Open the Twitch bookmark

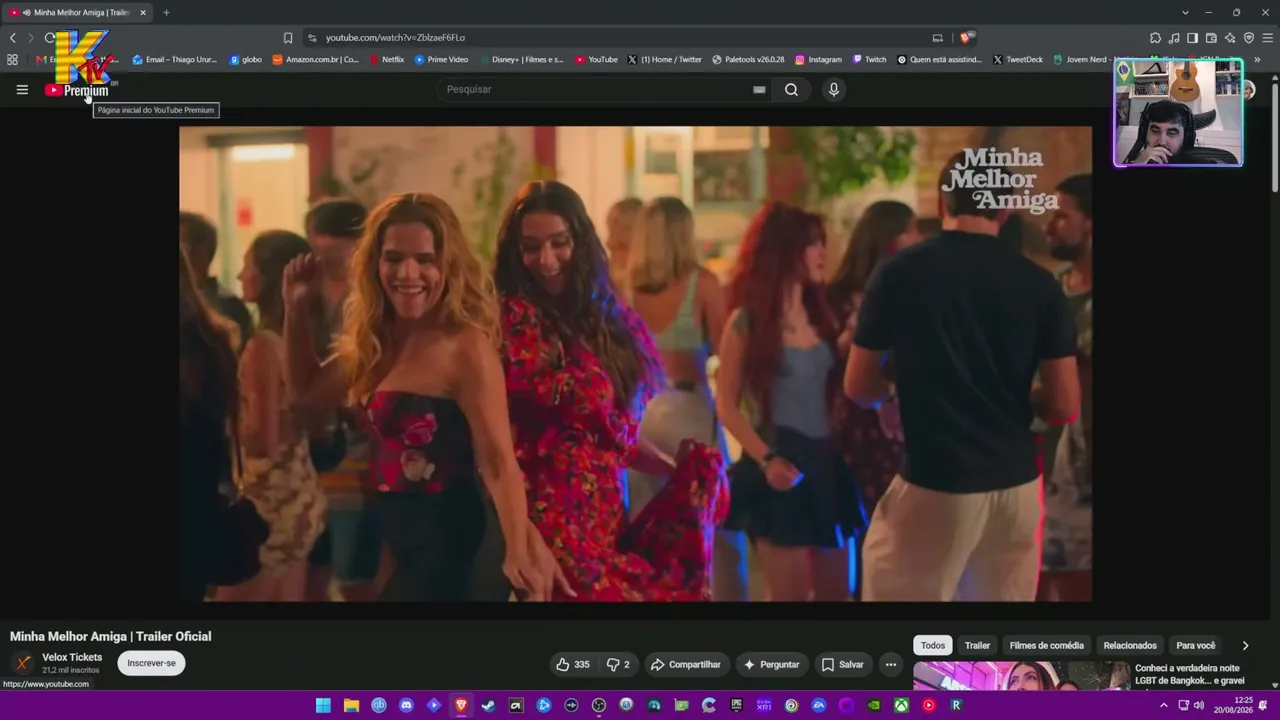[x=869, y=60]
